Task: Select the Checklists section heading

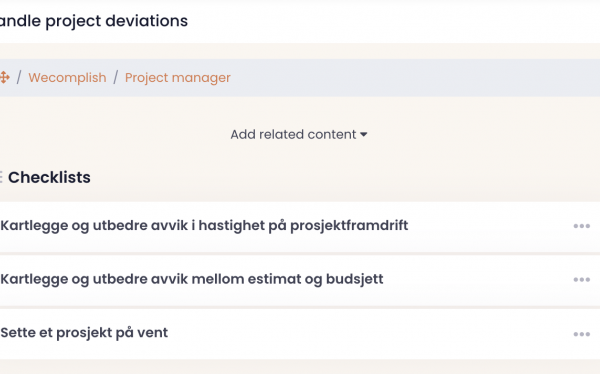Action: point(49,177)
